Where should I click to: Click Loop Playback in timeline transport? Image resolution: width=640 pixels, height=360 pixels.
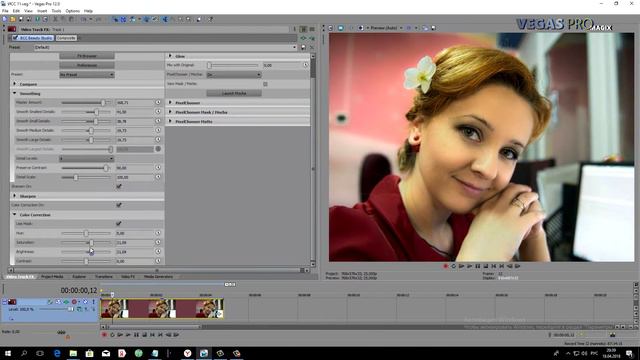click(112, 335)
